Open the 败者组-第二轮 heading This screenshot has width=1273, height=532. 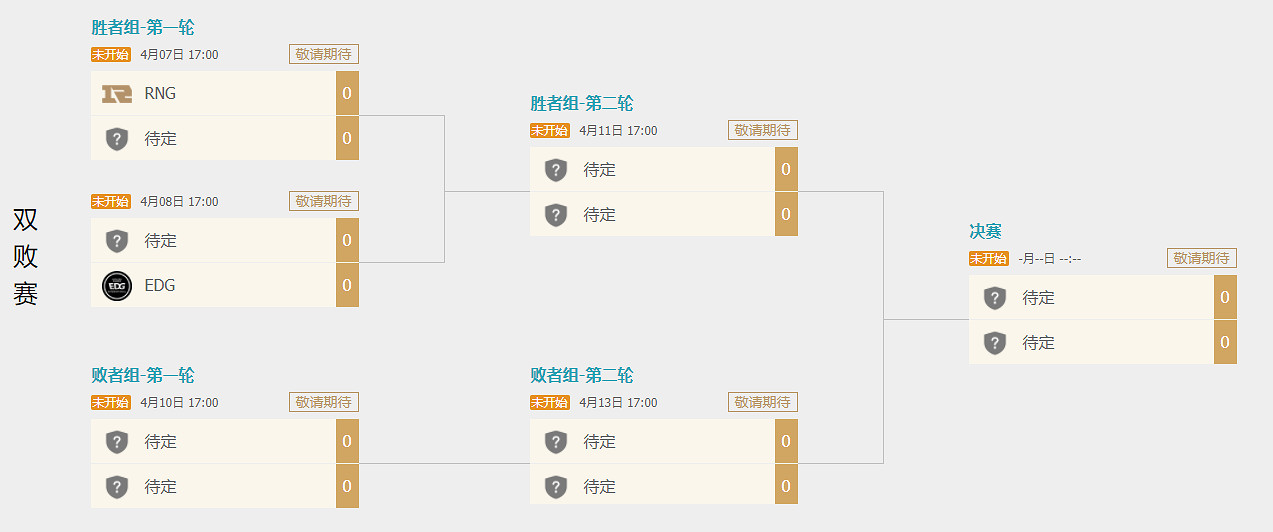(x=582, y=376)
